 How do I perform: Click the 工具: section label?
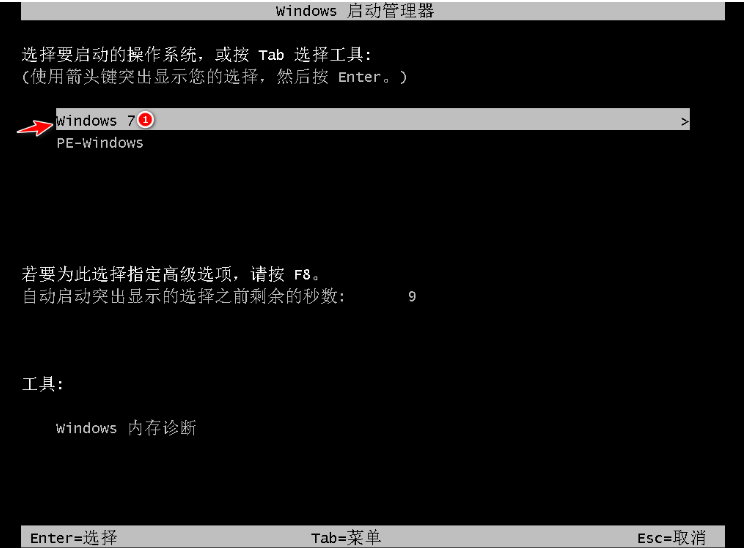click(42, 383)
